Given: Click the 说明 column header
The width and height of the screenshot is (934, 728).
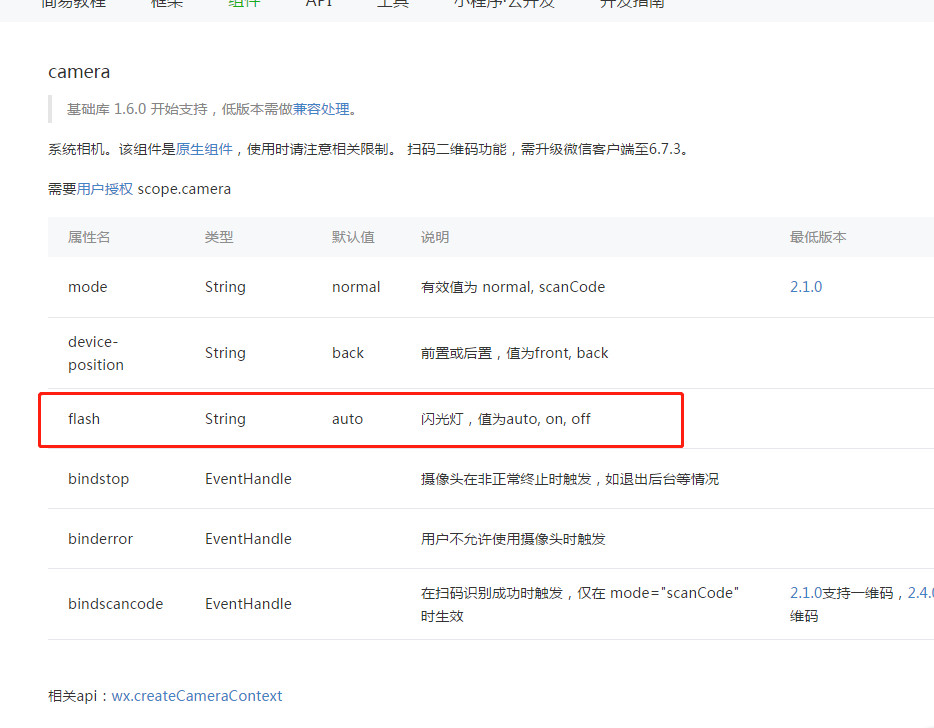Looking at the screenshot, I should click(x=435, y=237).
